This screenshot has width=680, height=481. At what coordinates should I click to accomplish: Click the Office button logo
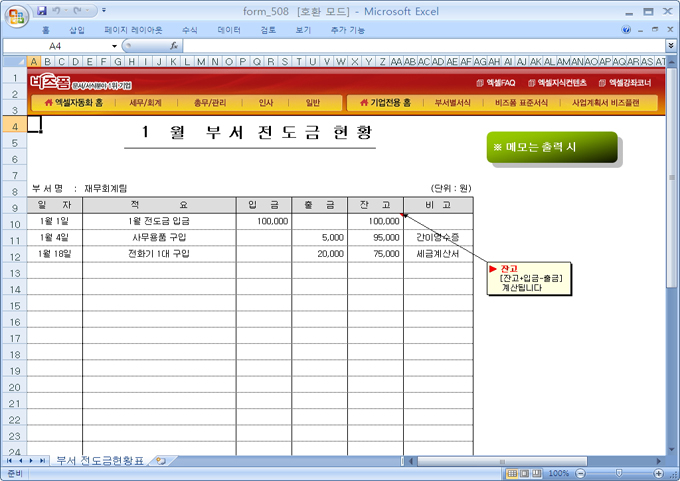tap(16, 14)
